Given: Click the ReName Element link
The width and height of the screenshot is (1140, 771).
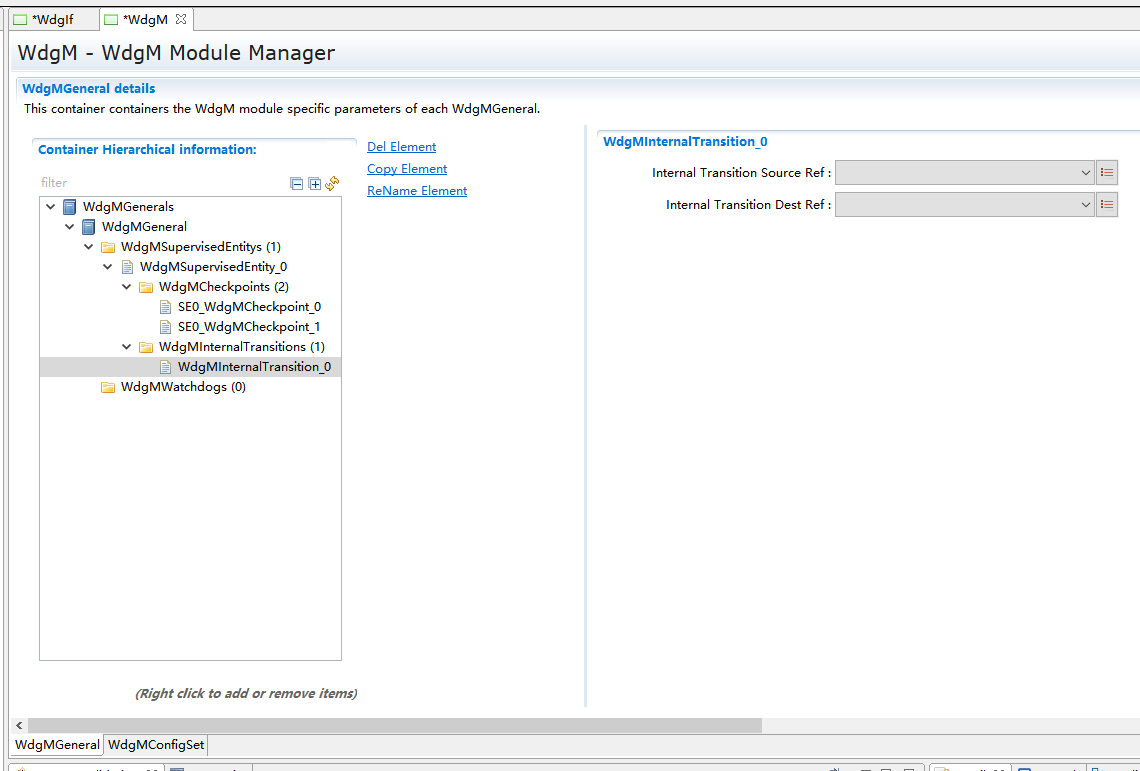Looking at the screenshot, I should [x=417, y=190].
